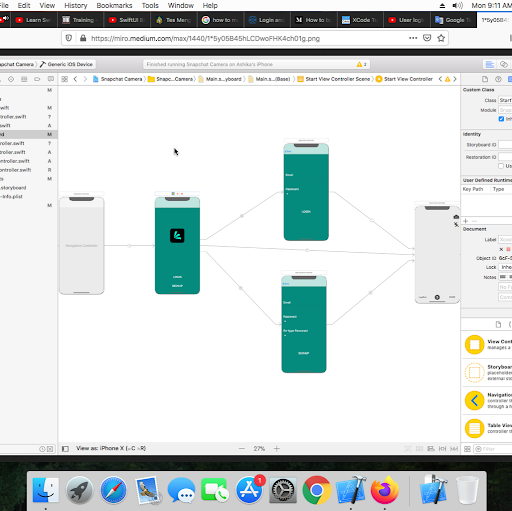Screen dimensions: 512x511
Task: Click the object library Filter field
Action: point(493,449)
